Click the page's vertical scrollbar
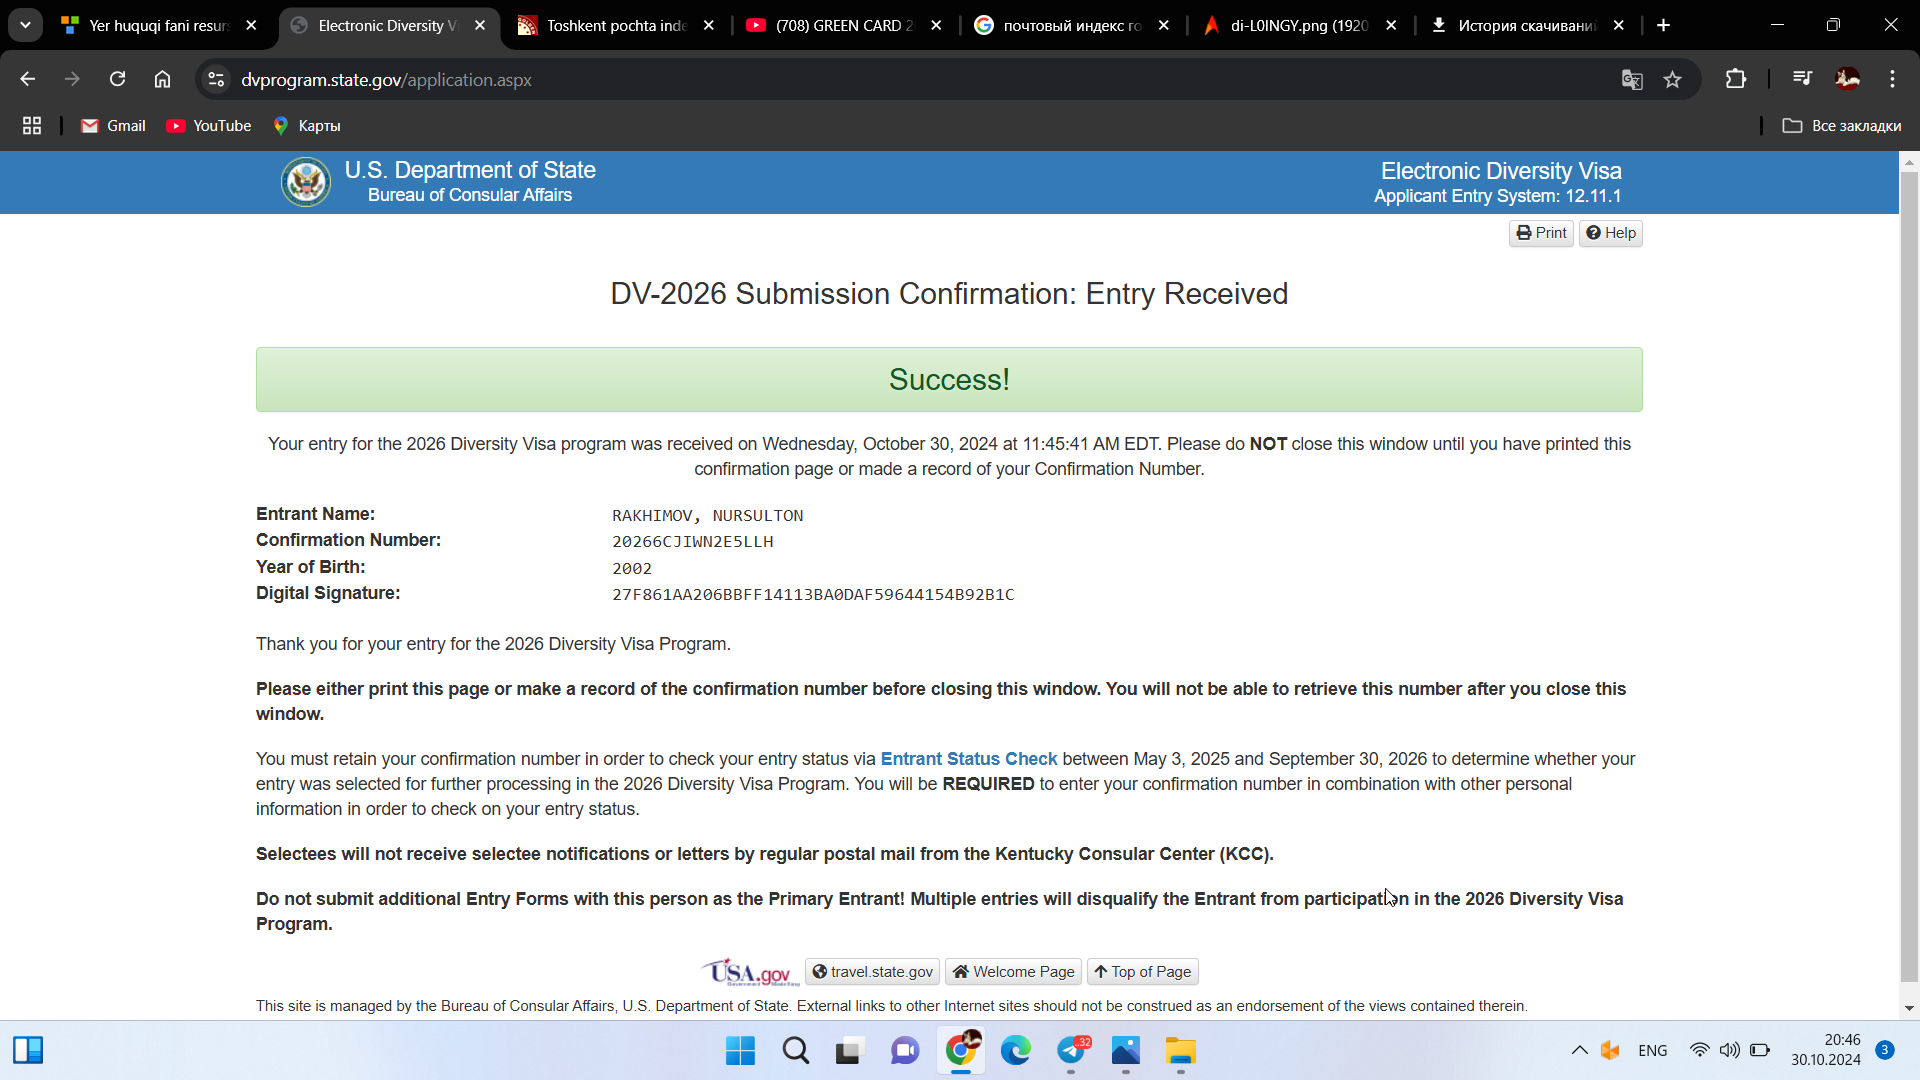 [1909, 580]
